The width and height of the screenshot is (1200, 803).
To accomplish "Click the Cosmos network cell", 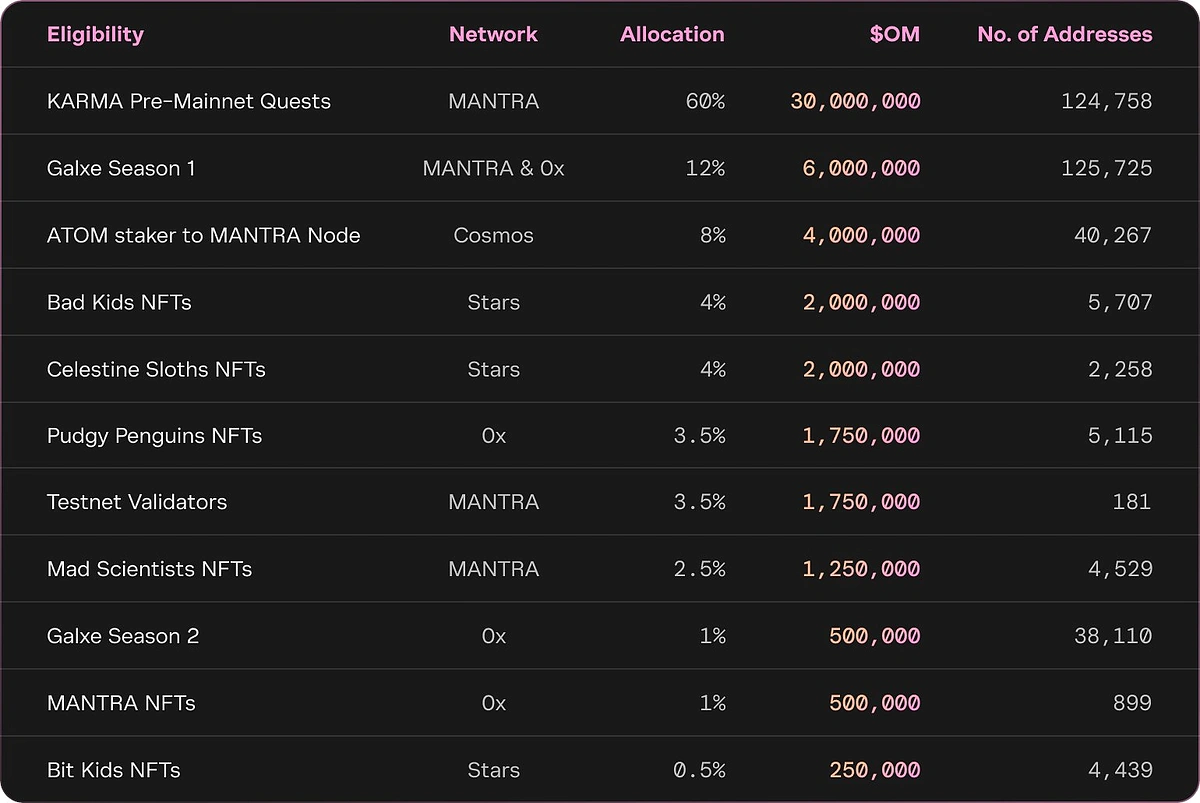I will click(494, 235).
